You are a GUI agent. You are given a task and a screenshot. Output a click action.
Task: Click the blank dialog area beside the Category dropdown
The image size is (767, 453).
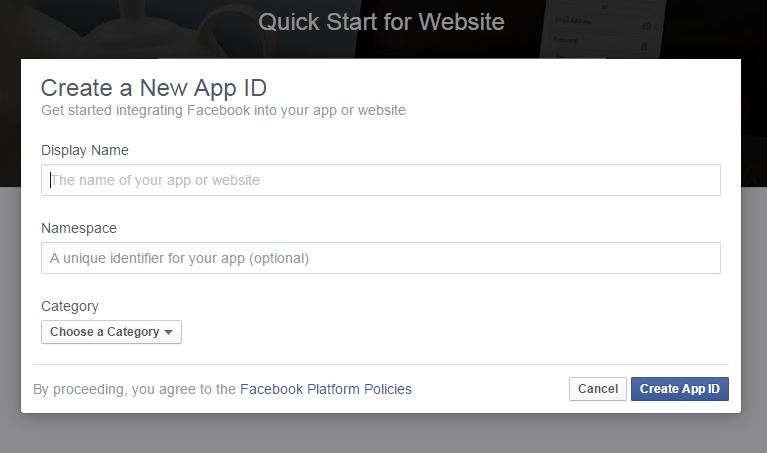click(x=450, y=330)
